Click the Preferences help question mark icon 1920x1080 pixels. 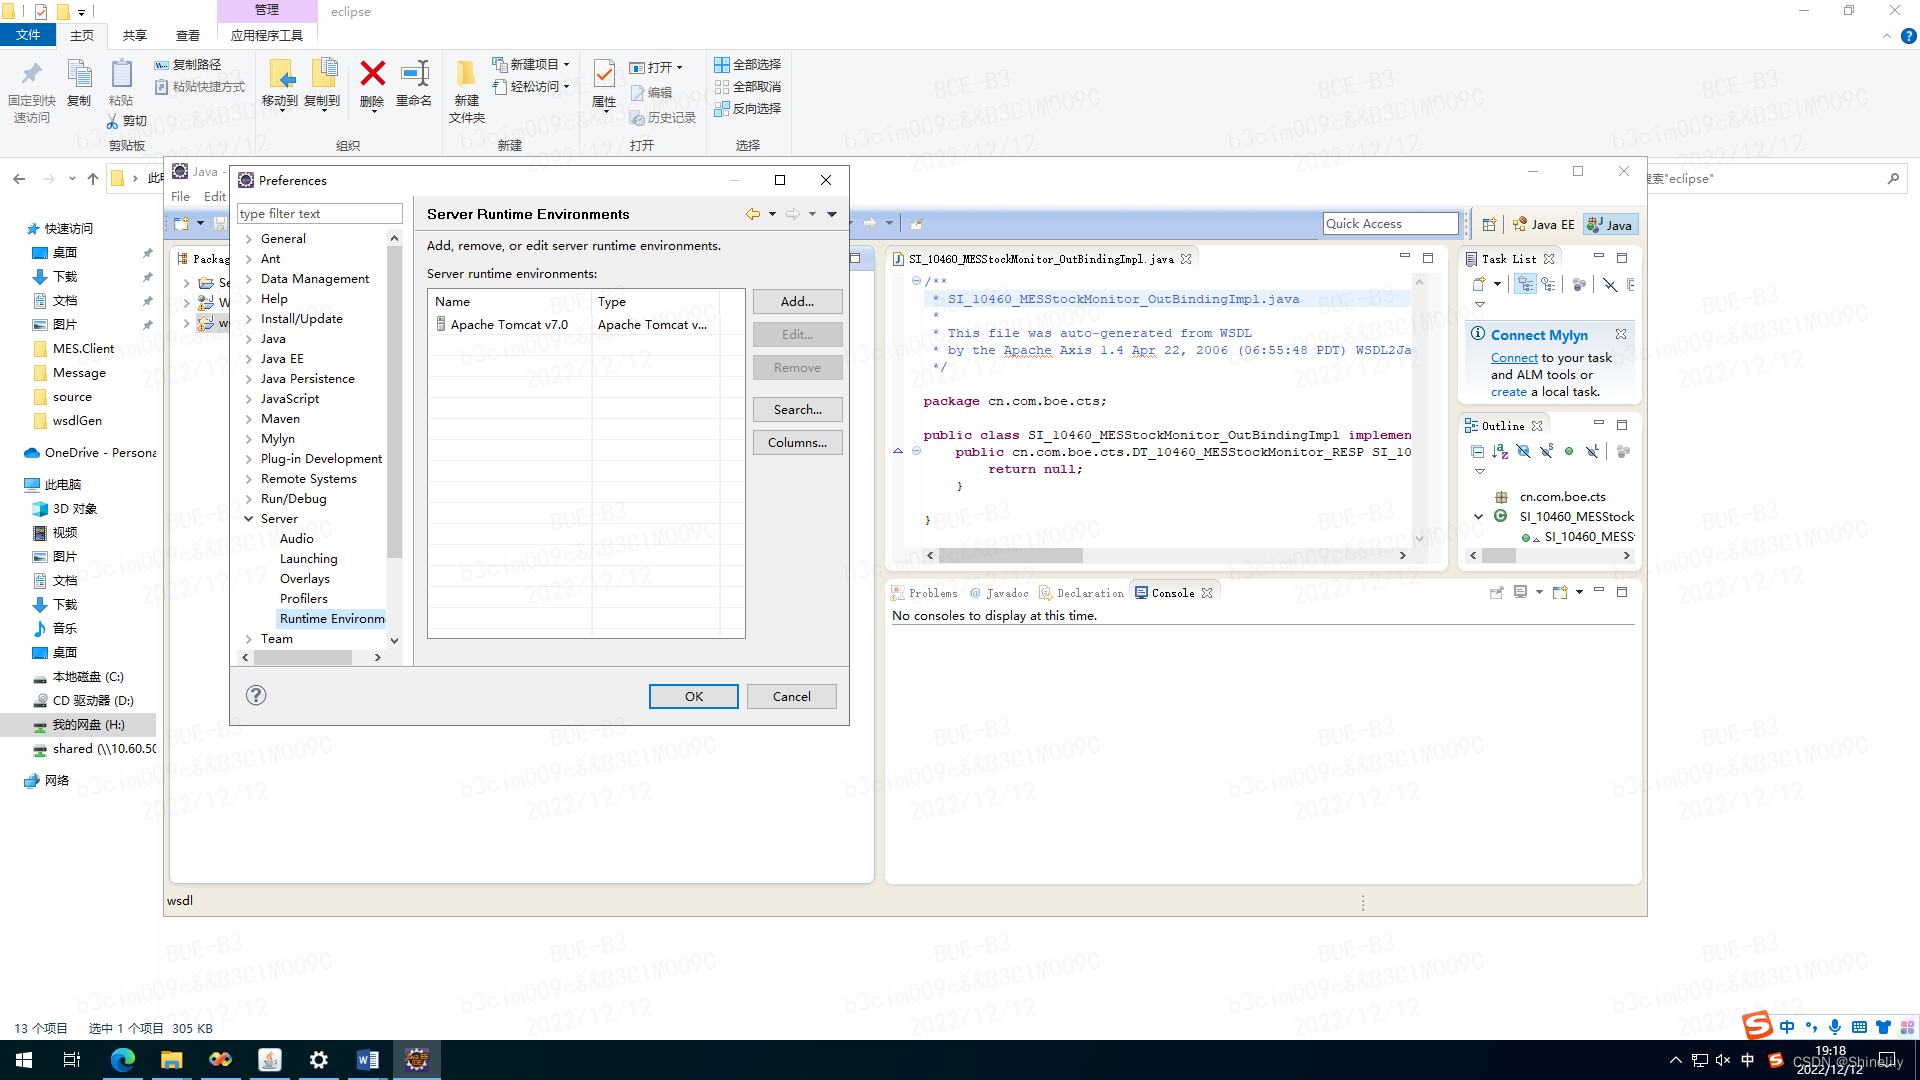(256, 696)
